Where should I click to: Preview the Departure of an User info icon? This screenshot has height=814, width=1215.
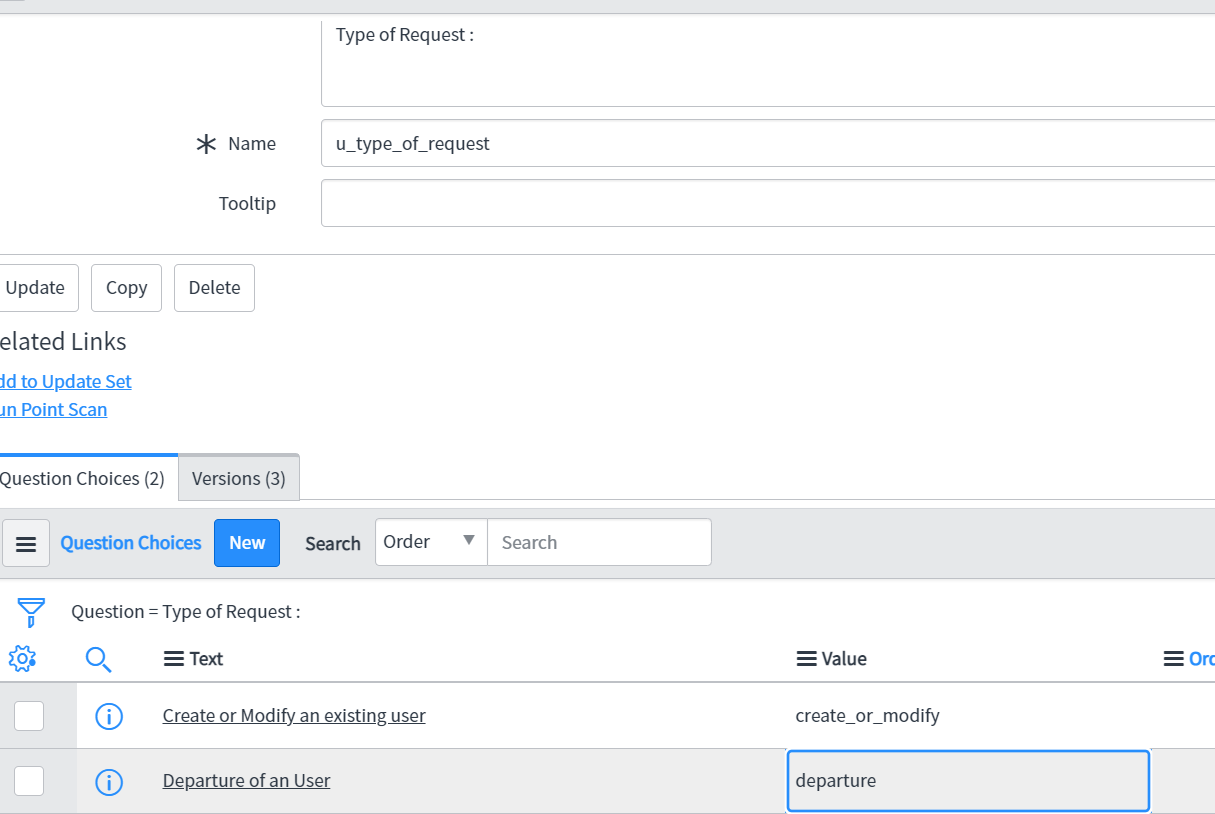coord(108,781)
